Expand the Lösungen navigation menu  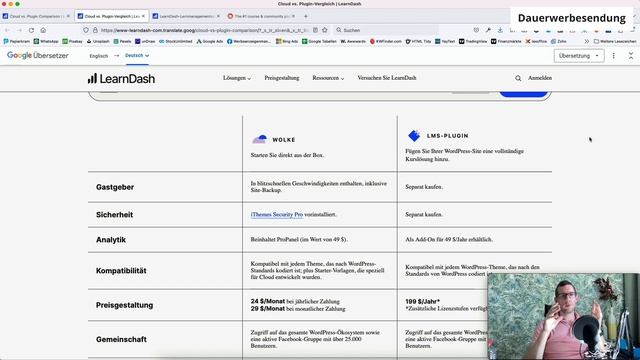click(237, 78)
